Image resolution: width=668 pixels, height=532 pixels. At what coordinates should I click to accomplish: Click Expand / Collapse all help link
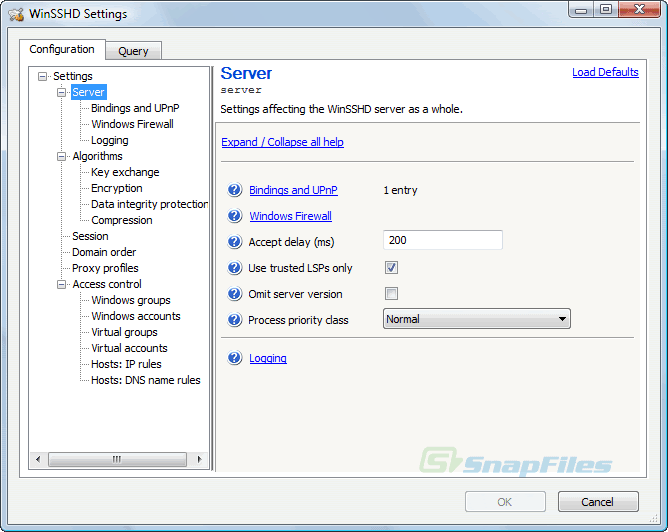[282, 142]
